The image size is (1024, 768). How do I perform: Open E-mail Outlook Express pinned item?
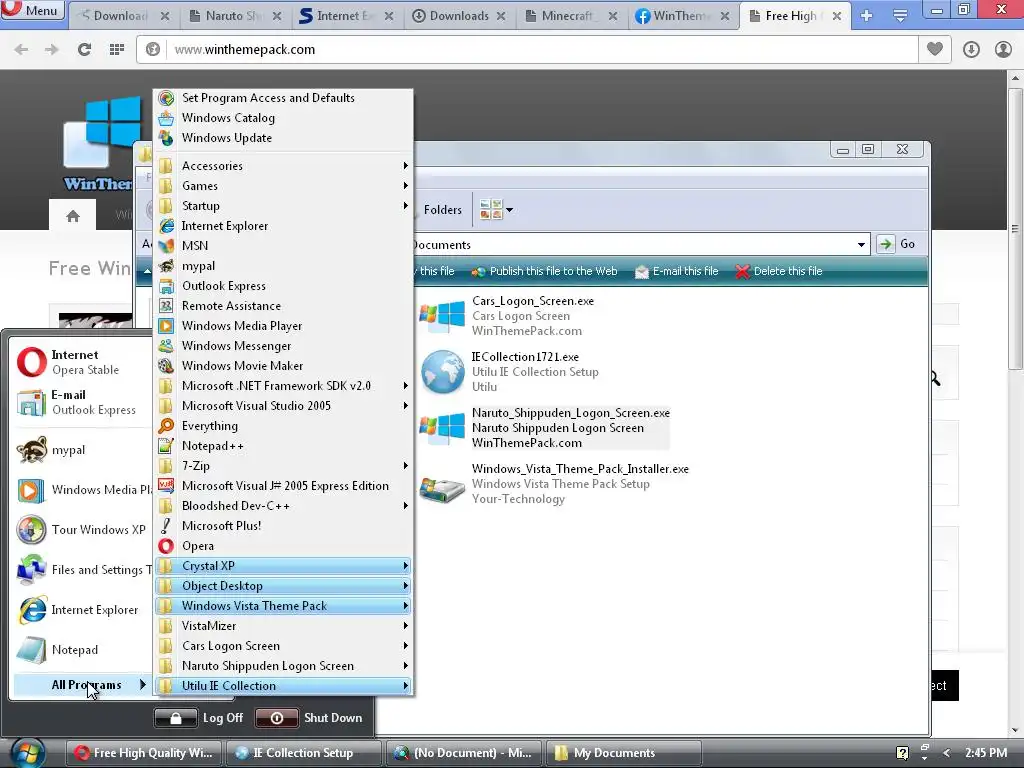(x=82, y=402)
